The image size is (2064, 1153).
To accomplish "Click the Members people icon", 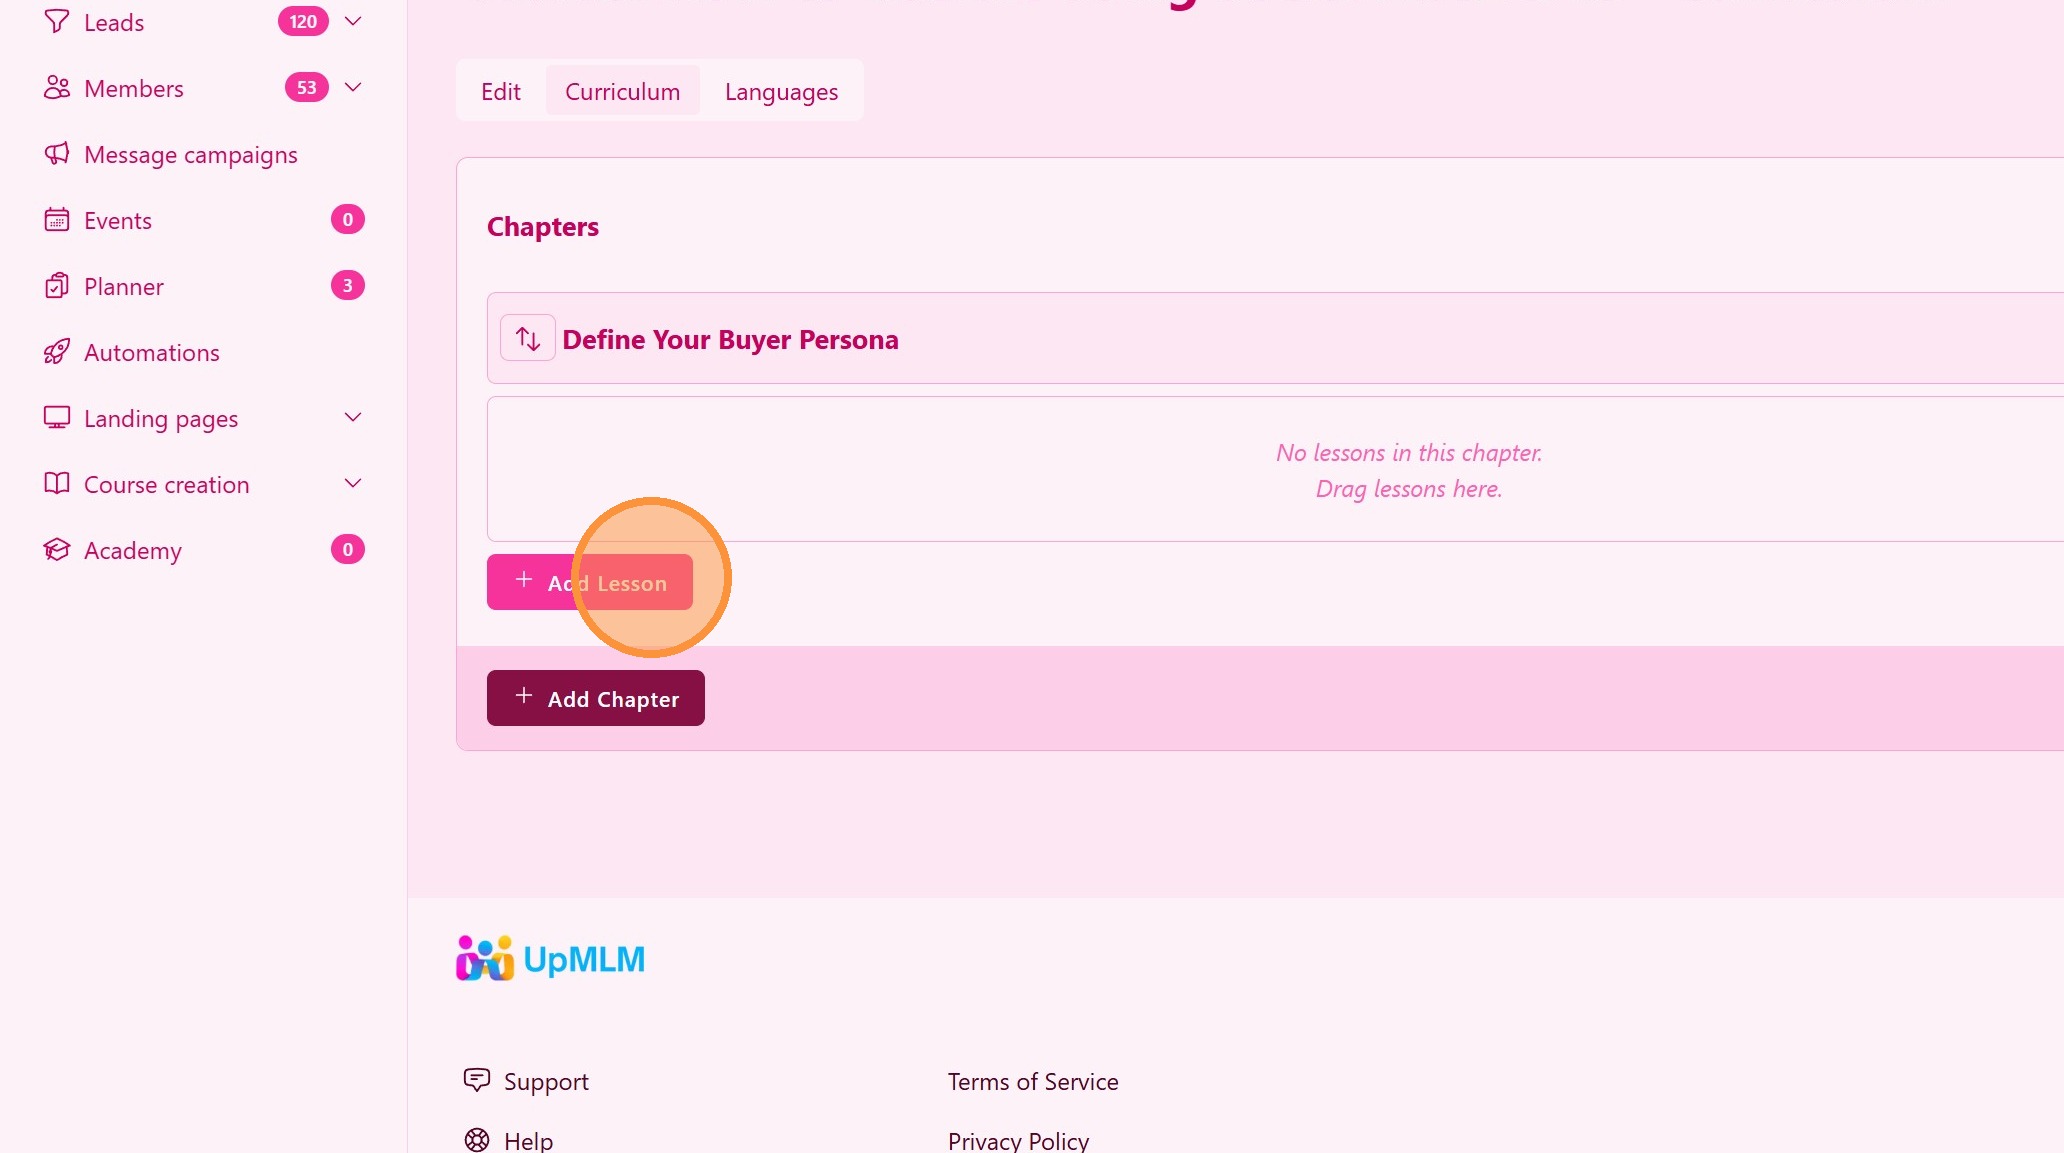I will click(x=57, y=88).
